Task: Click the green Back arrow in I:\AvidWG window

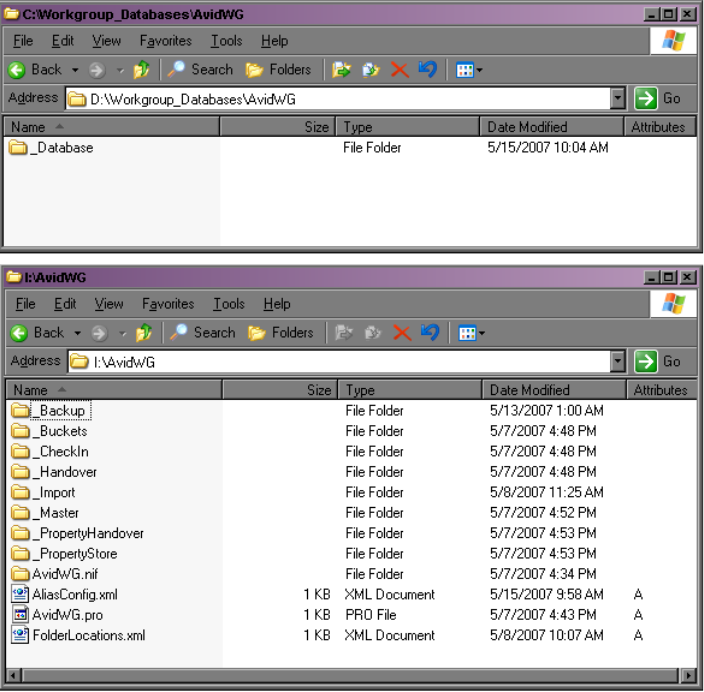Action: 19,333
